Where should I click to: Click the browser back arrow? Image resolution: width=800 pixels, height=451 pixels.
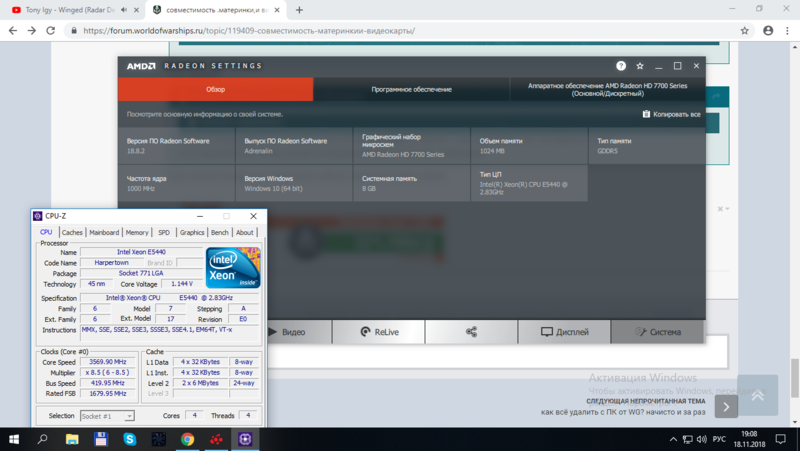[13, 31]
